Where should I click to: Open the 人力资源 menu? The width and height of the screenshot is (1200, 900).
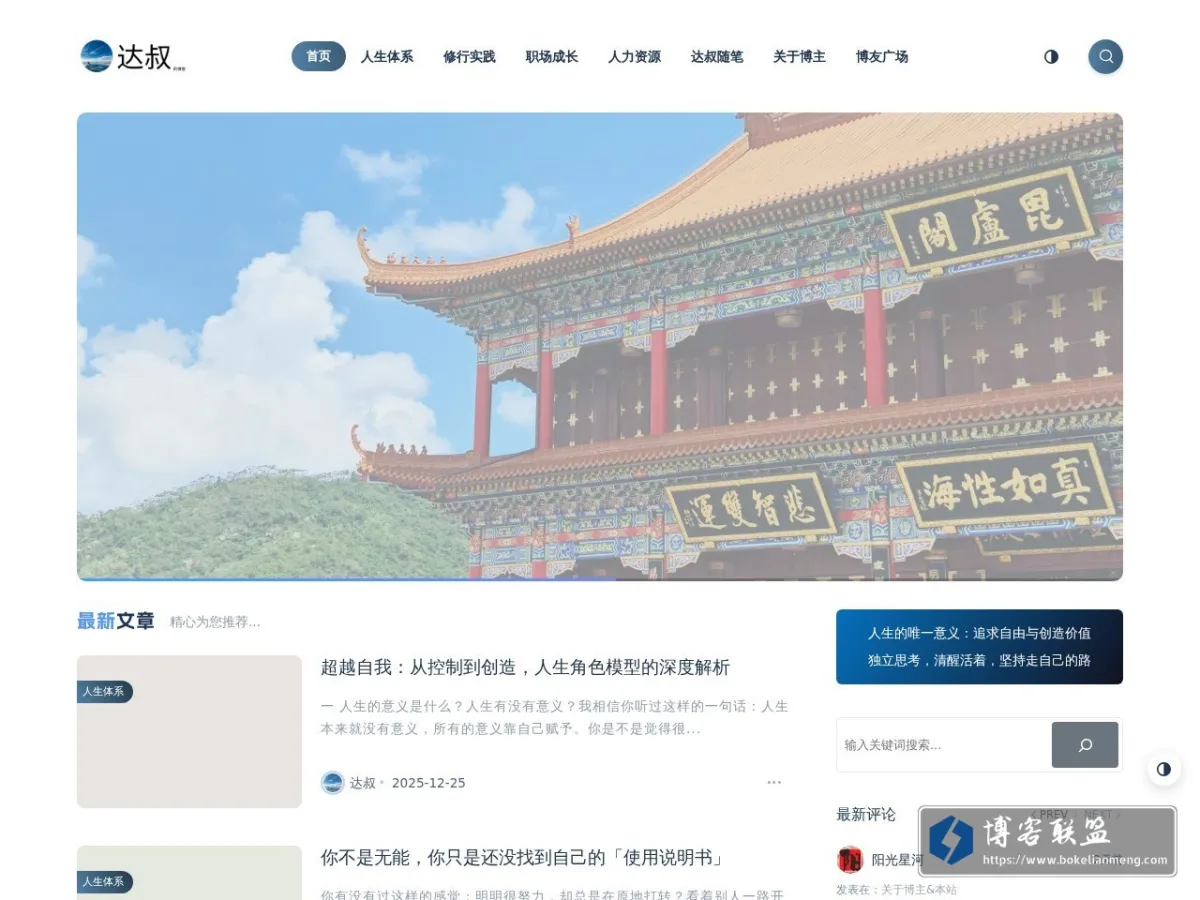tap(634, 57)
